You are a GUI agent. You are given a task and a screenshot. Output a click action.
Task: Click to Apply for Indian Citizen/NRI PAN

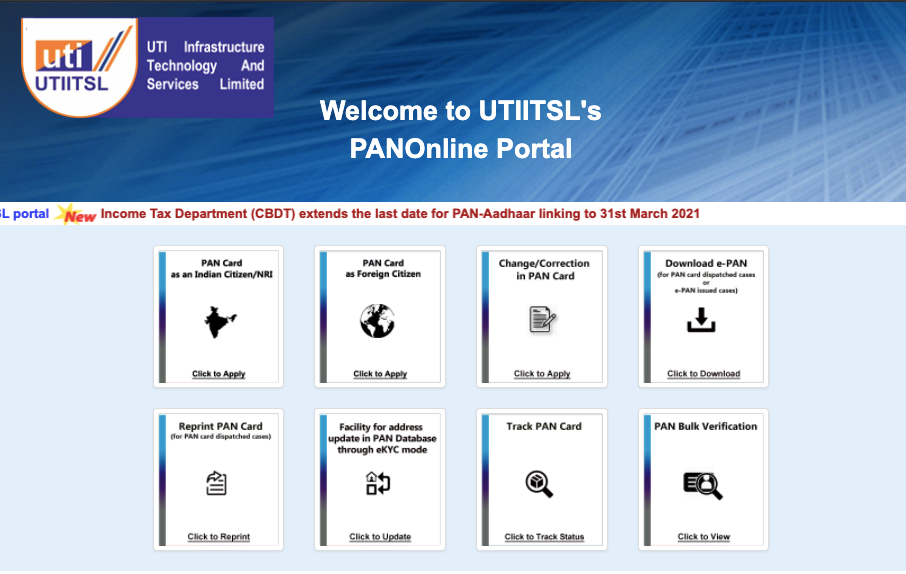click(x=218, y=374)
